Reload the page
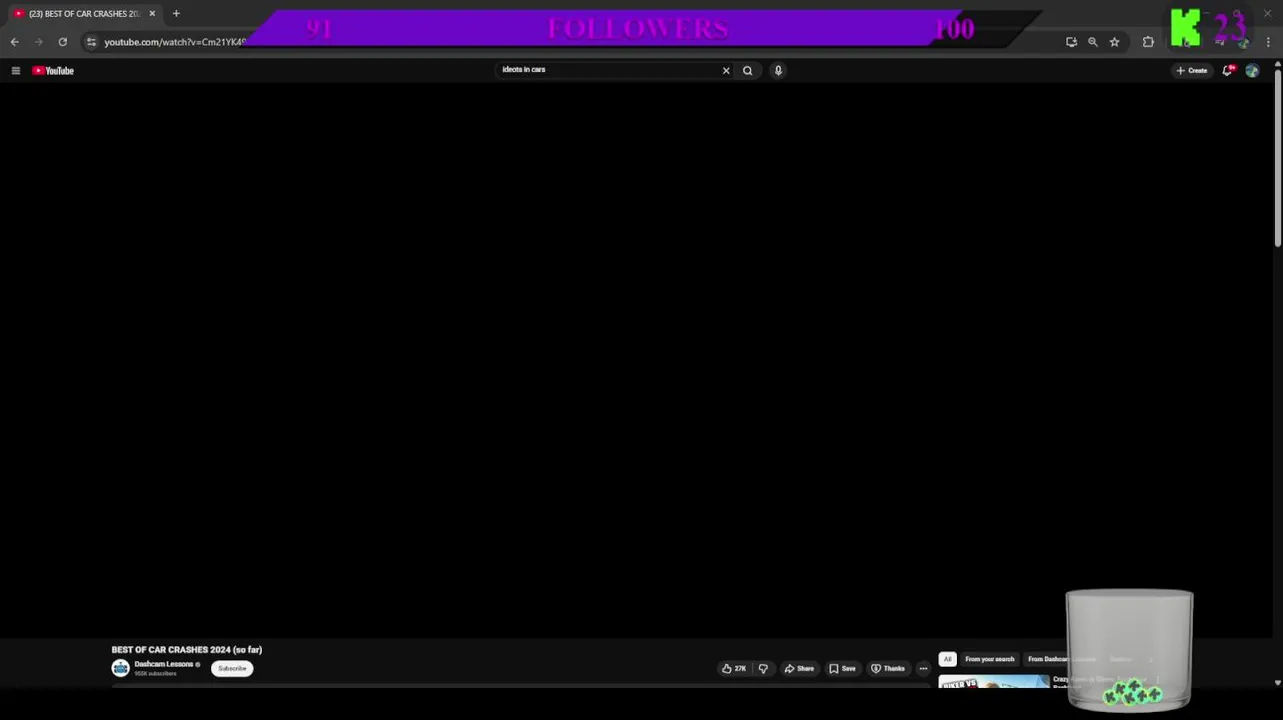Viewport: 1283px width, 720px height. pyautogui.click(x=62, y=42)
